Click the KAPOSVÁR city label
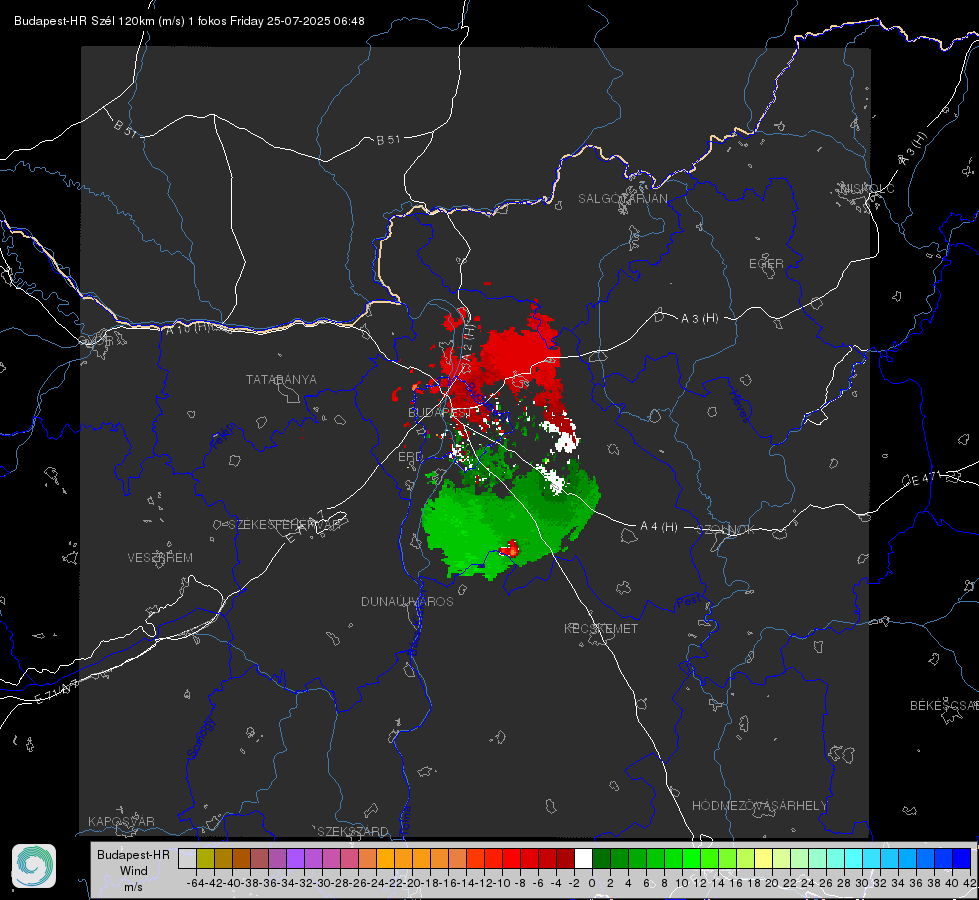 click(x=121, y=821)
